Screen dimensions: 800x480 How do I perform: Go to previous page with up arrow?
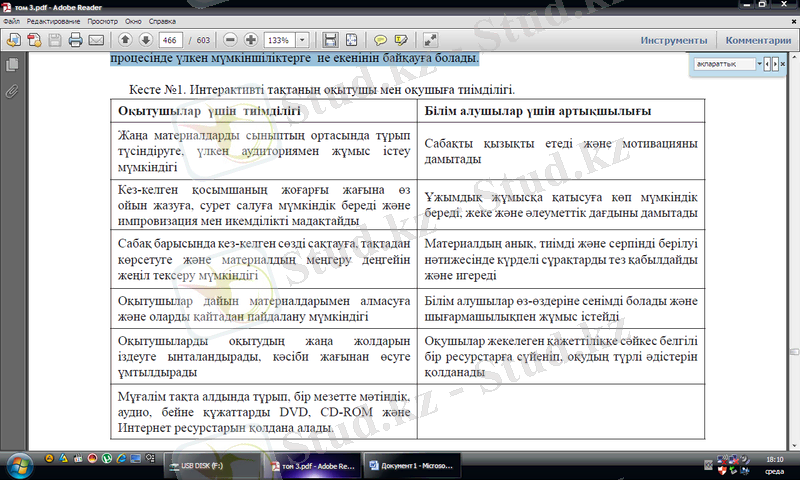125,40
